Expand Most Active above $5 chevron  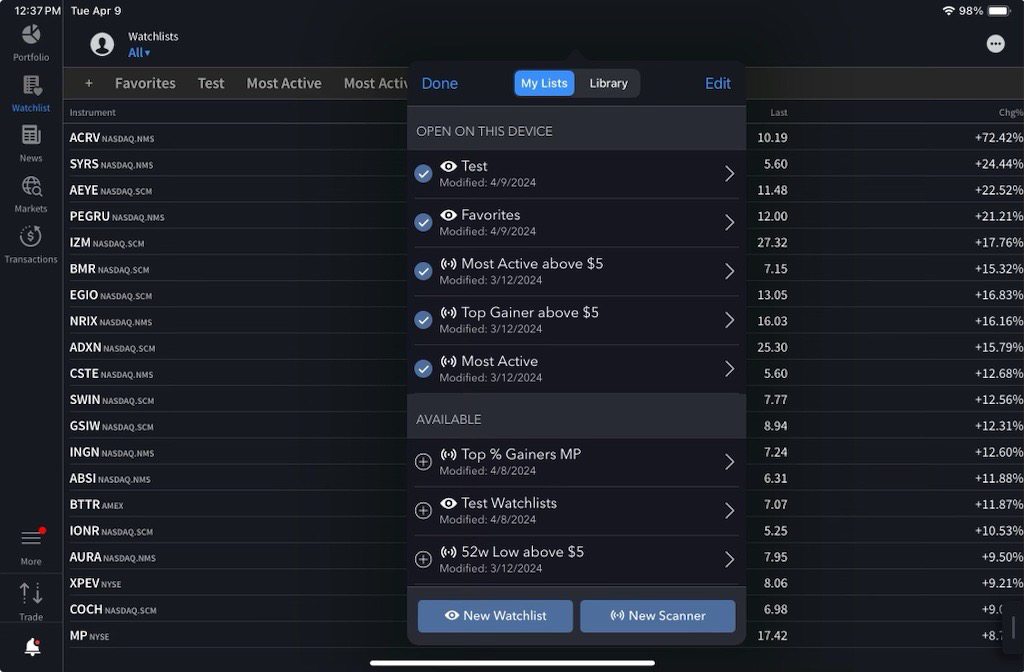tap(729, 271)
